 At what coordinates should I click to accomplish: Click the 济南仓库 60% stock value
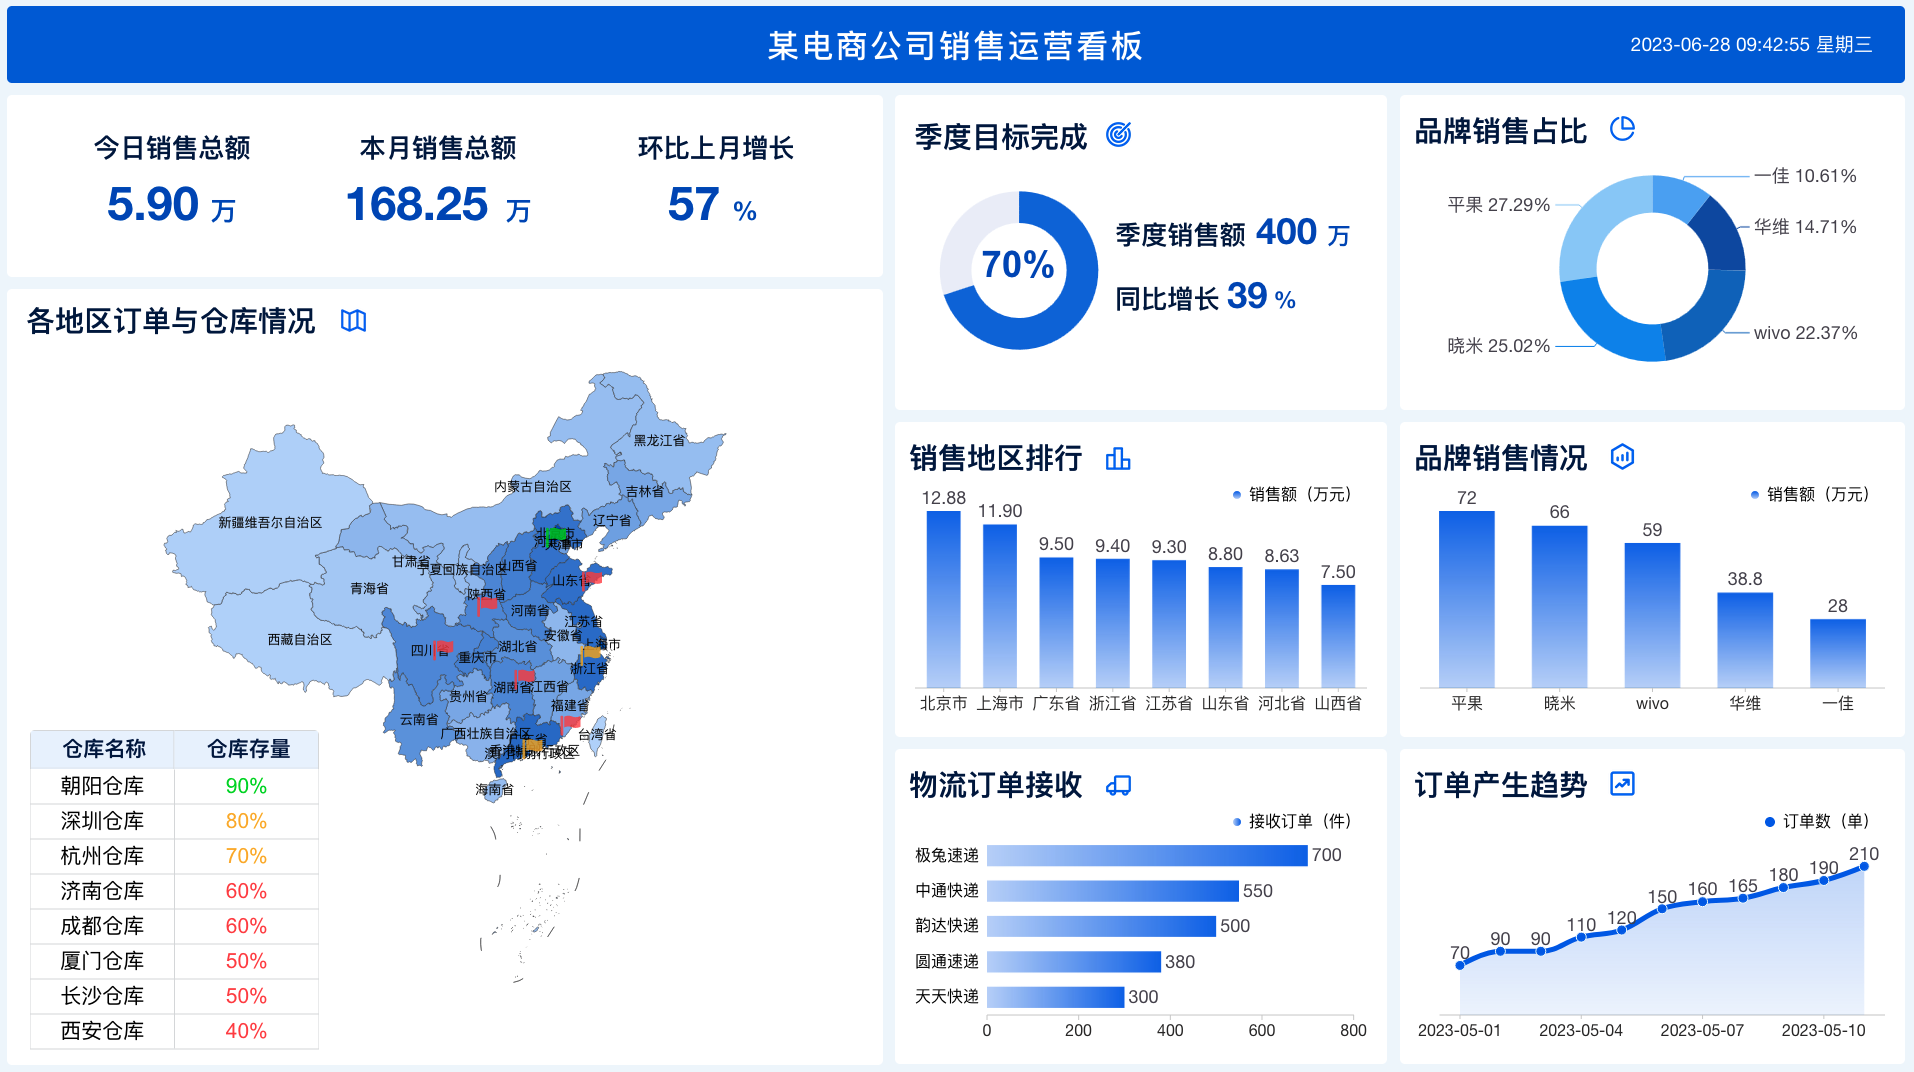246,891
